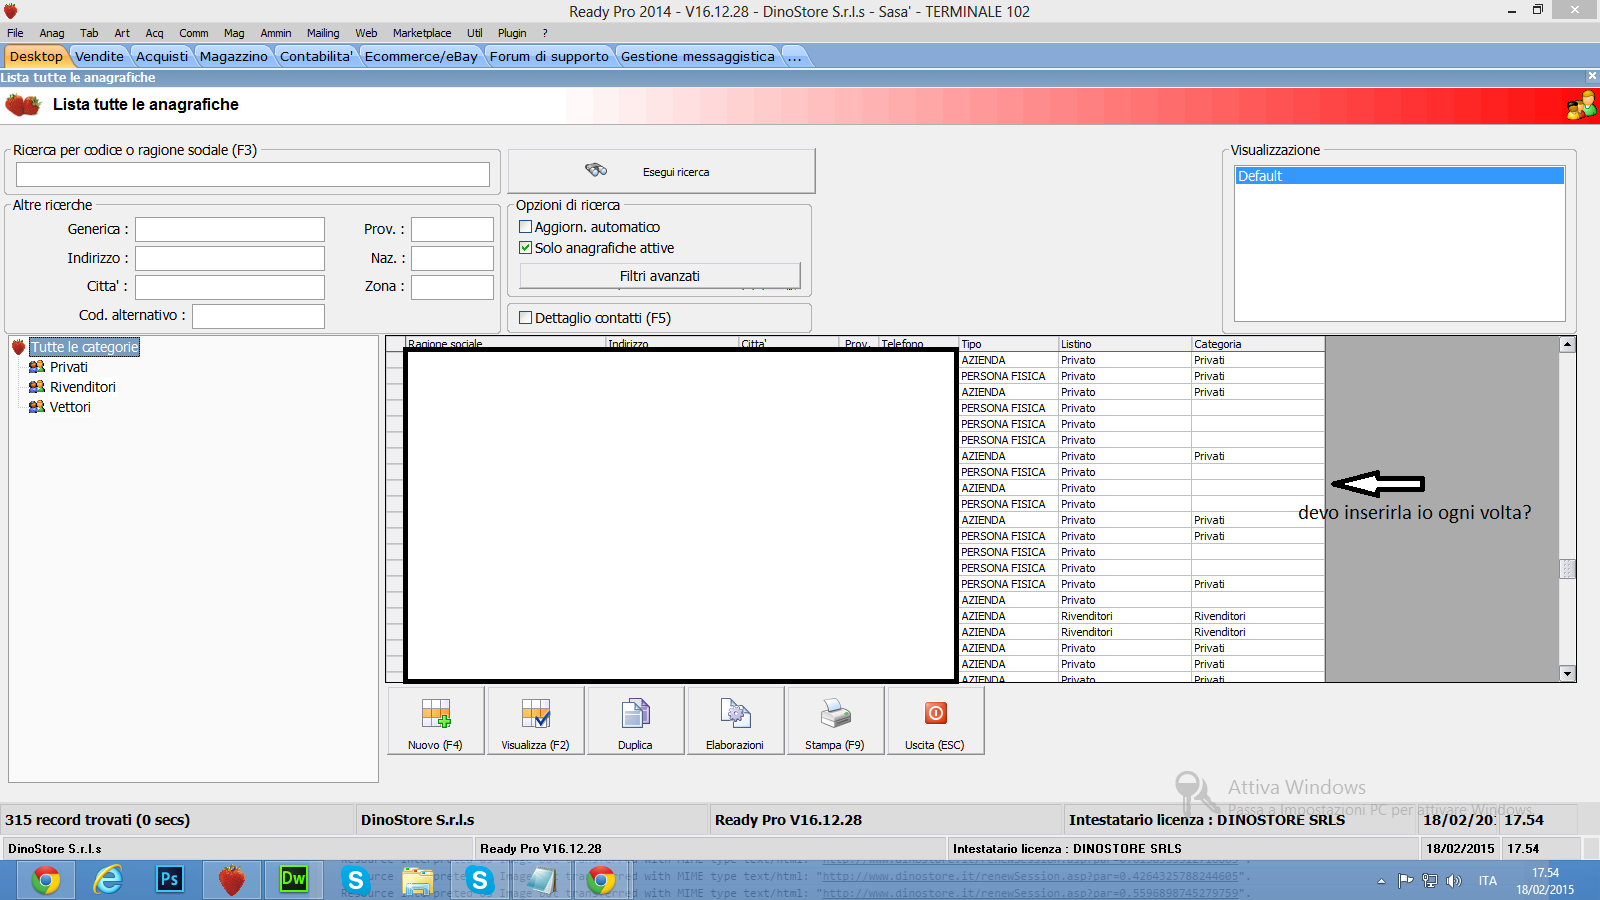Open the Anag menu
The height and width of the screenshot is (900, 1600).
coord(52,33)
